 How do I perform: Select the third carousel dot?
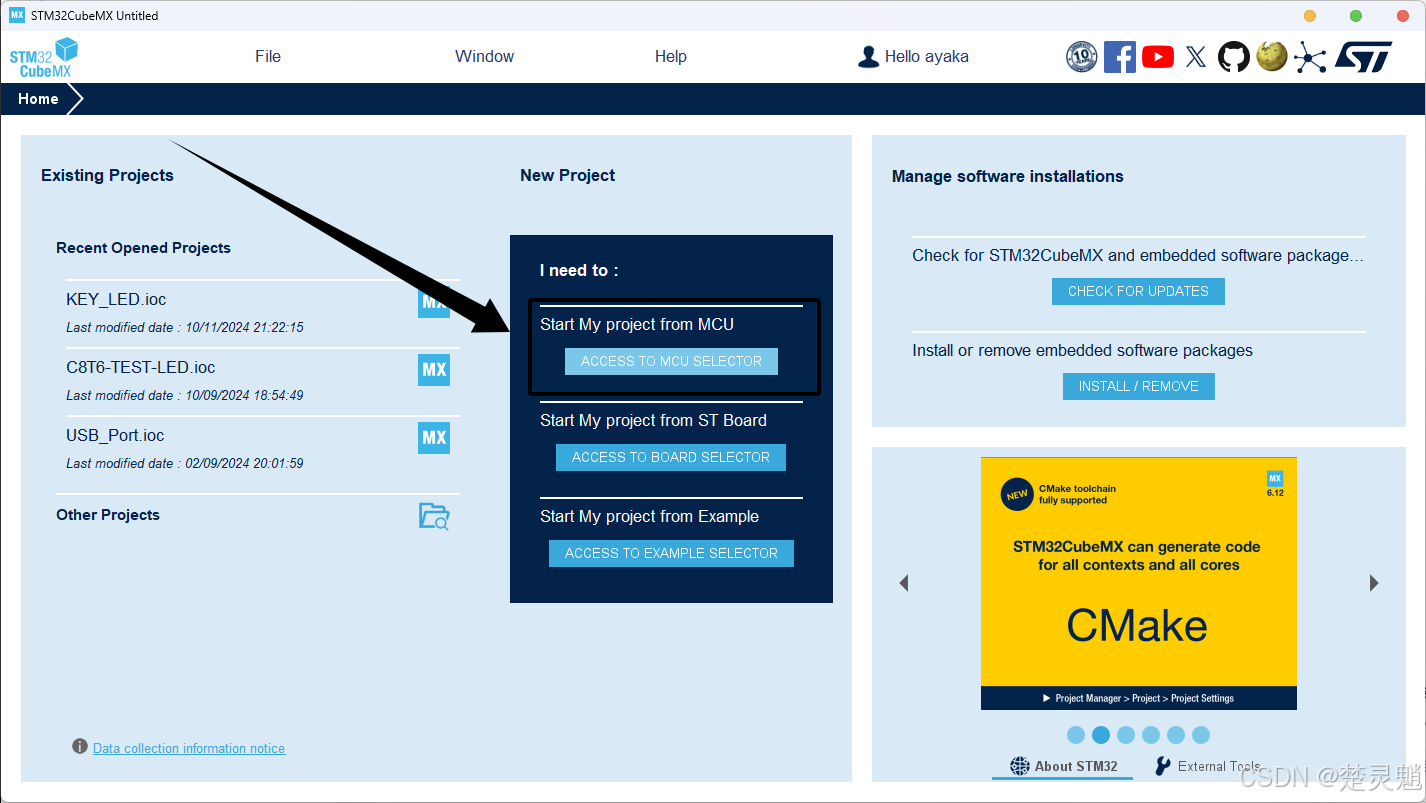(1126, 735)
